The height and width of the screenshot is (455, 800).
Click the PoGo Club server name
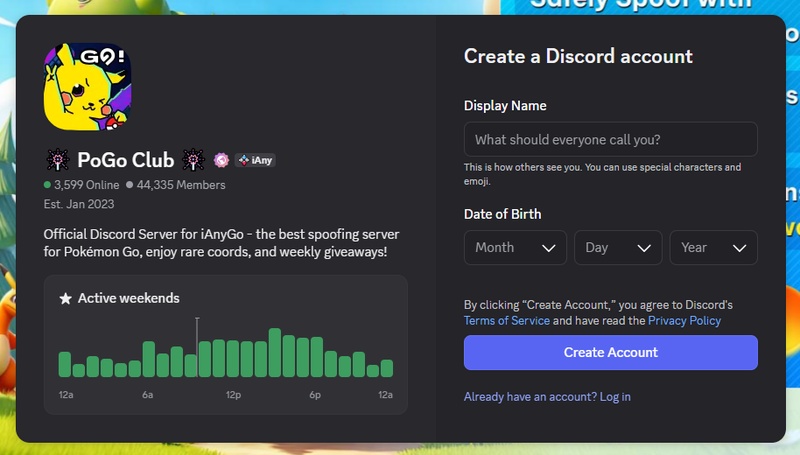tap(126, 160)
